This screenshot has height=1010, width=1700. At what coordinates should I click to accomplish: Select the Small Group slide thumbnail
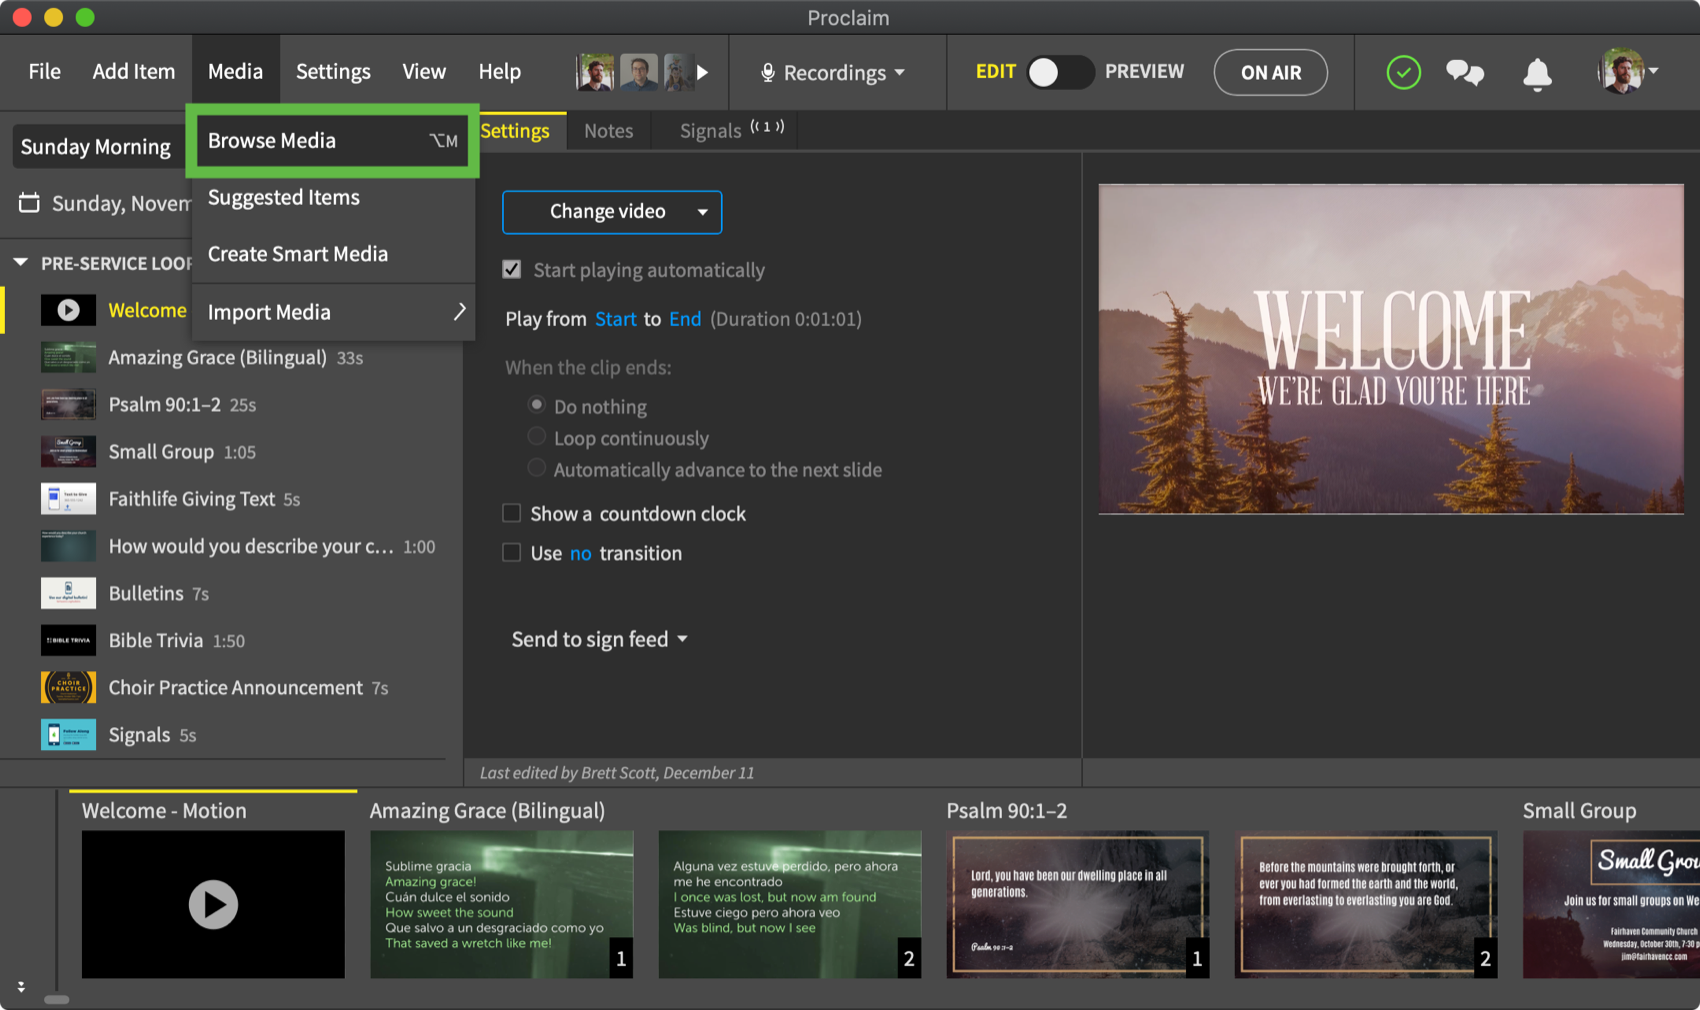click(x=1611, y=904)
